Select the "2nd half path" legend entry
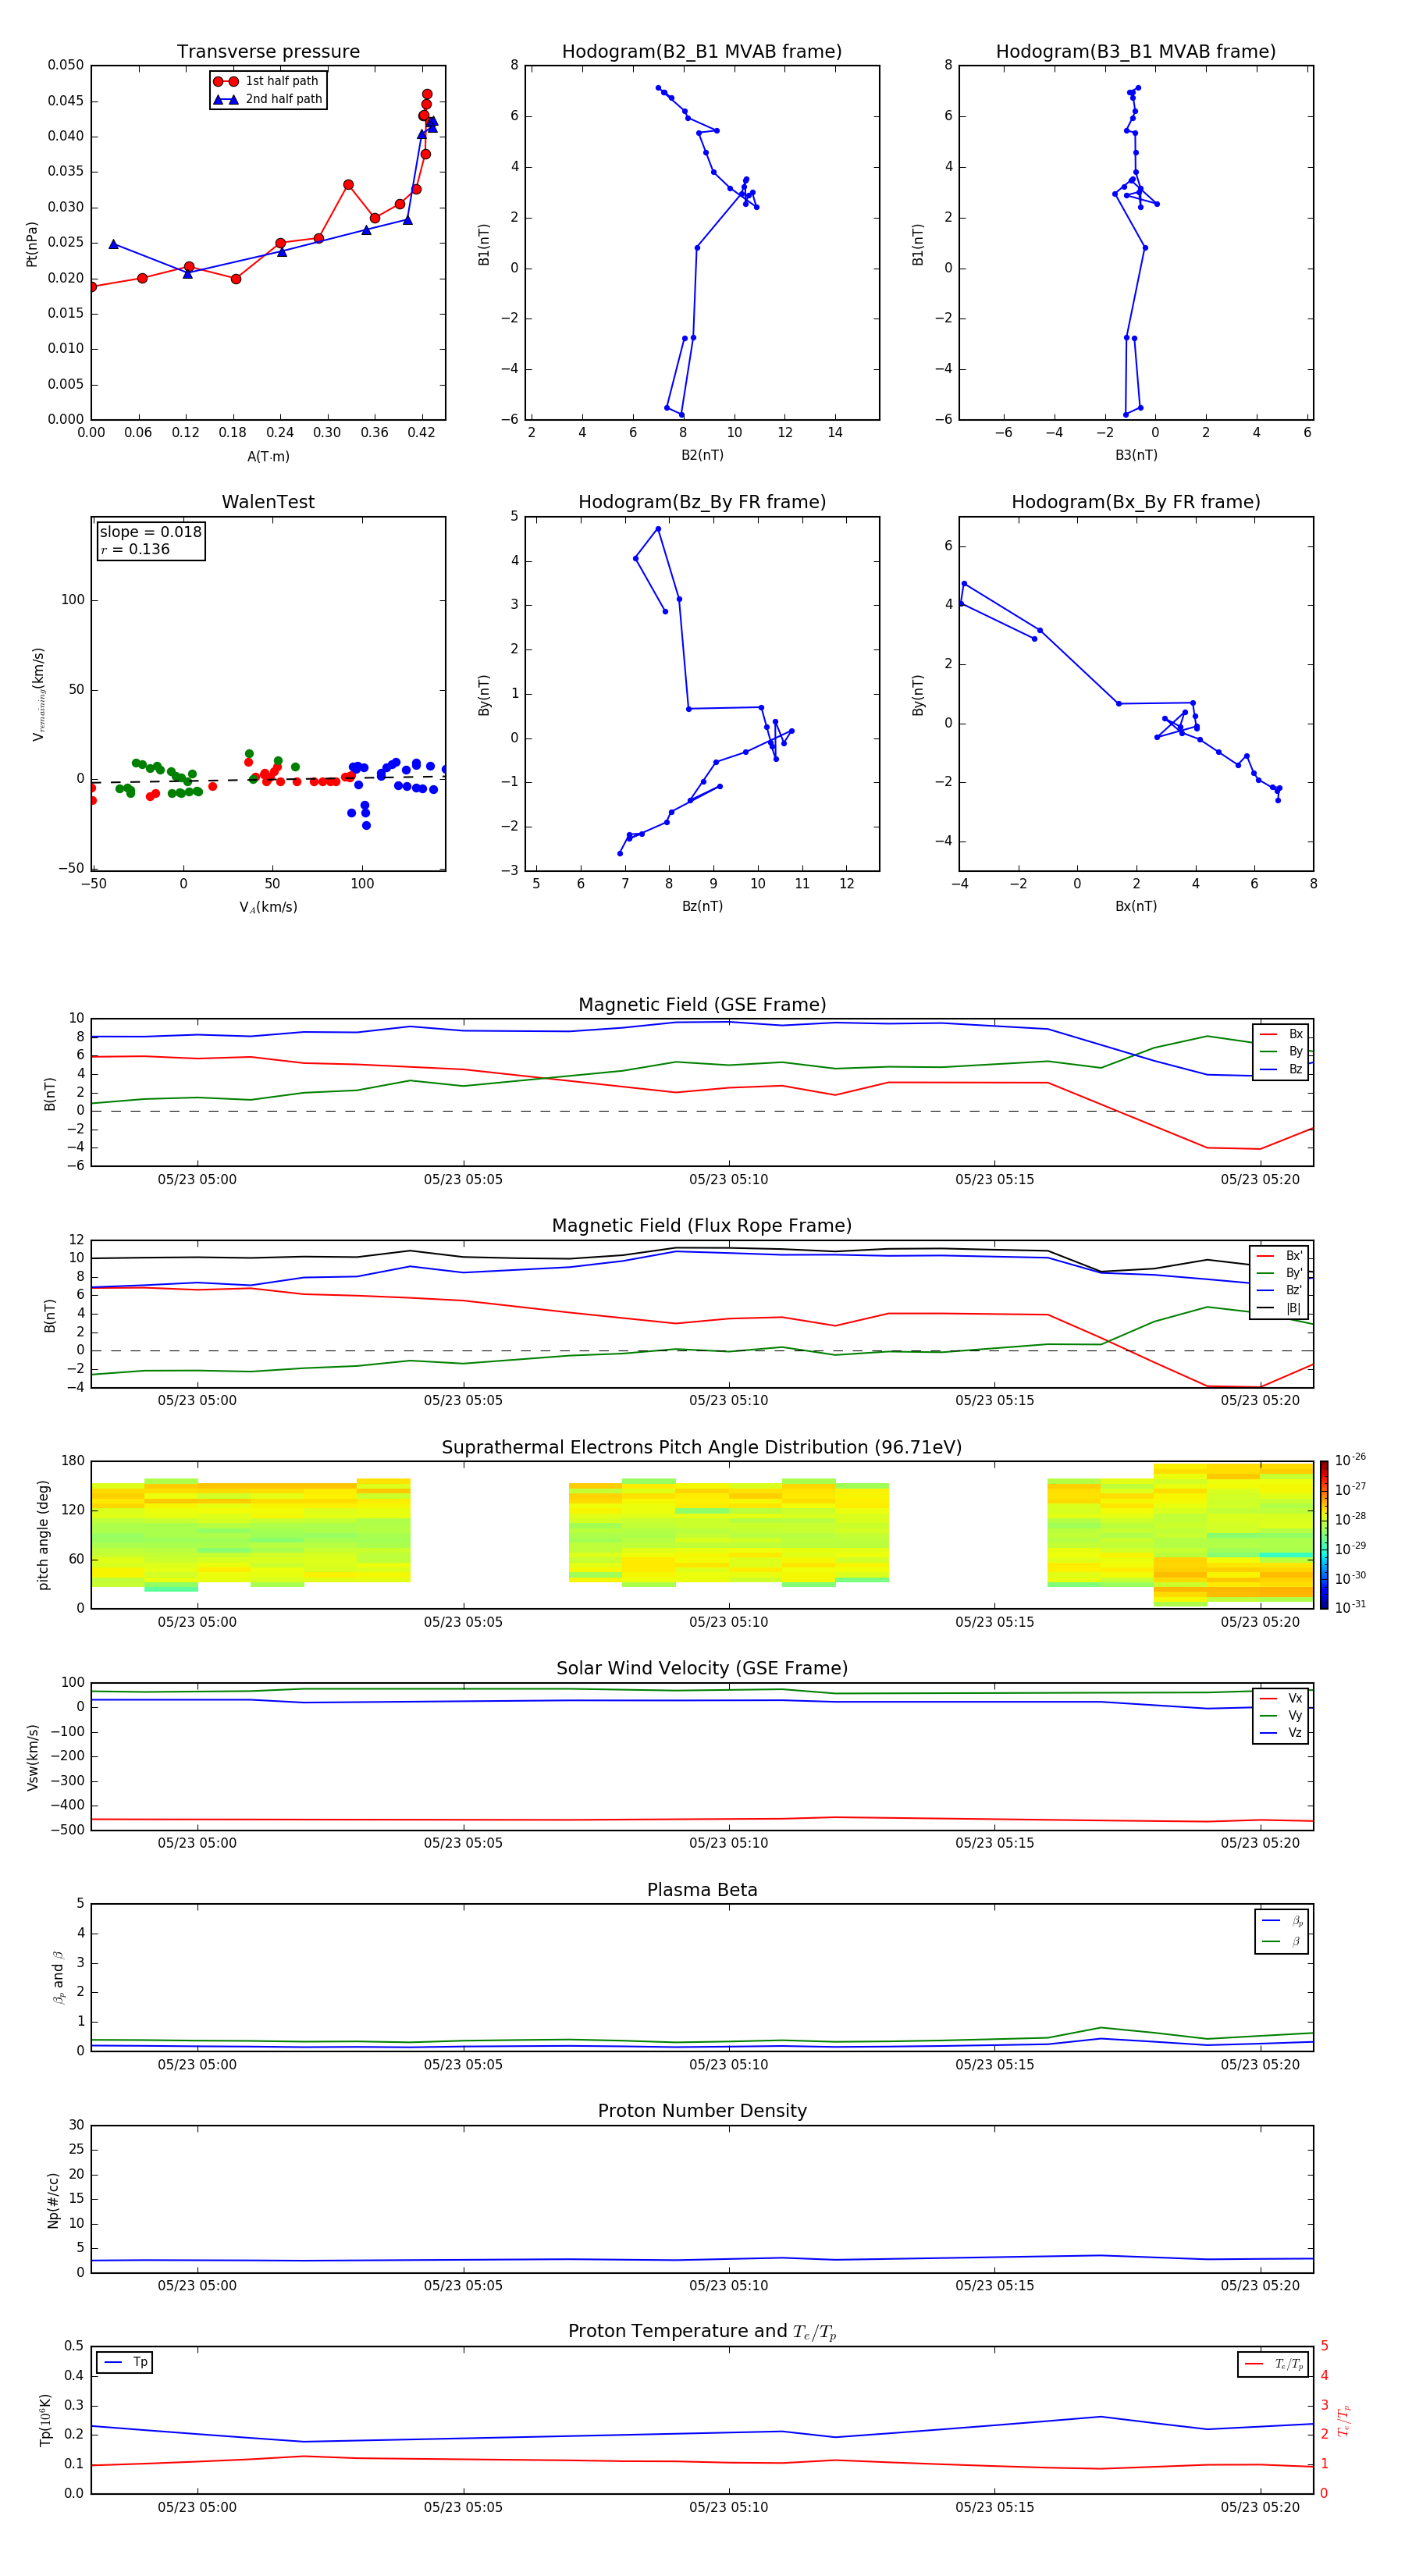 (268, 99)
